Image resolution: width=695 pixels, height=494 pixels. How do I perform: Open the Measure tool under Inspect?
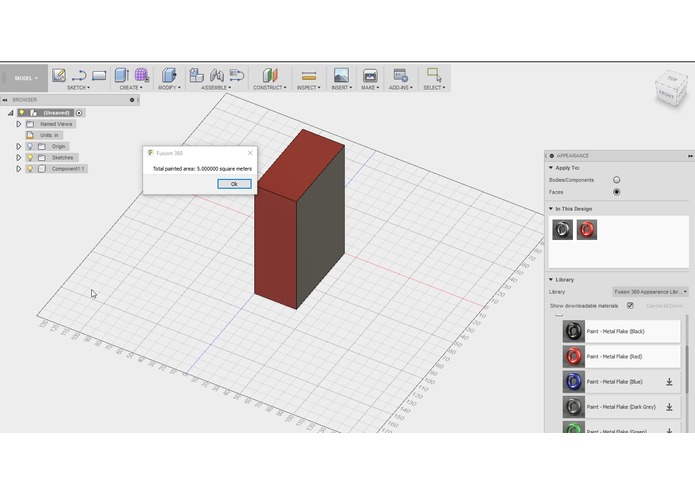308,76
